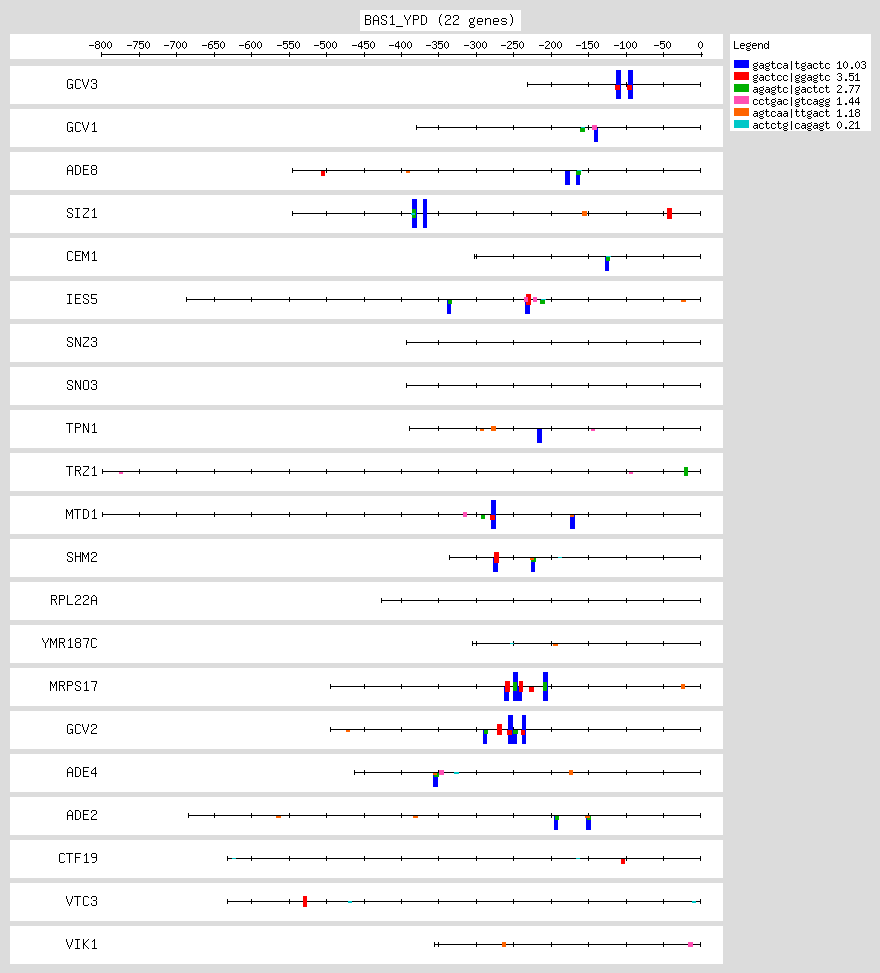
Task: Select the green agagtc|gactct legend swatch
Action: point(741,89)
